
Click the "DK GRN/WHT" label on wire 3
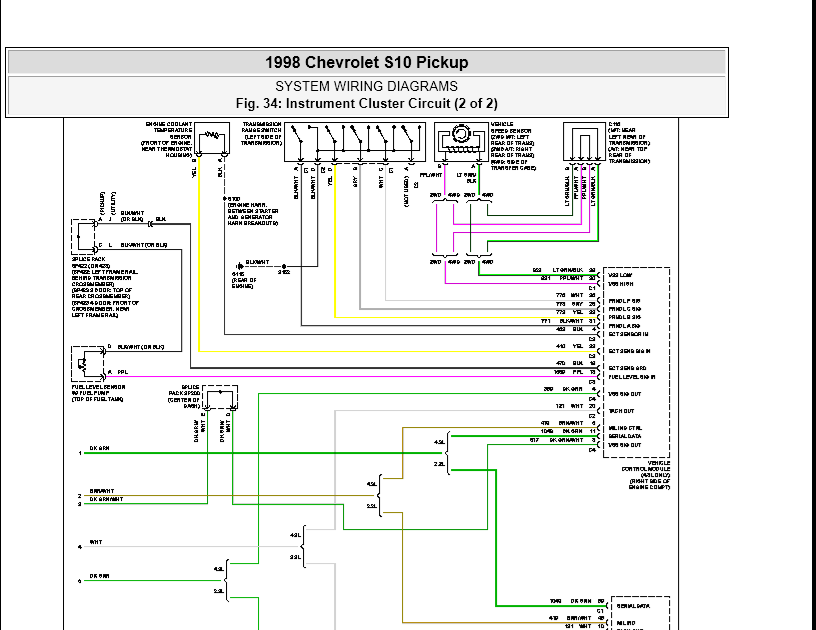(106, 499)
